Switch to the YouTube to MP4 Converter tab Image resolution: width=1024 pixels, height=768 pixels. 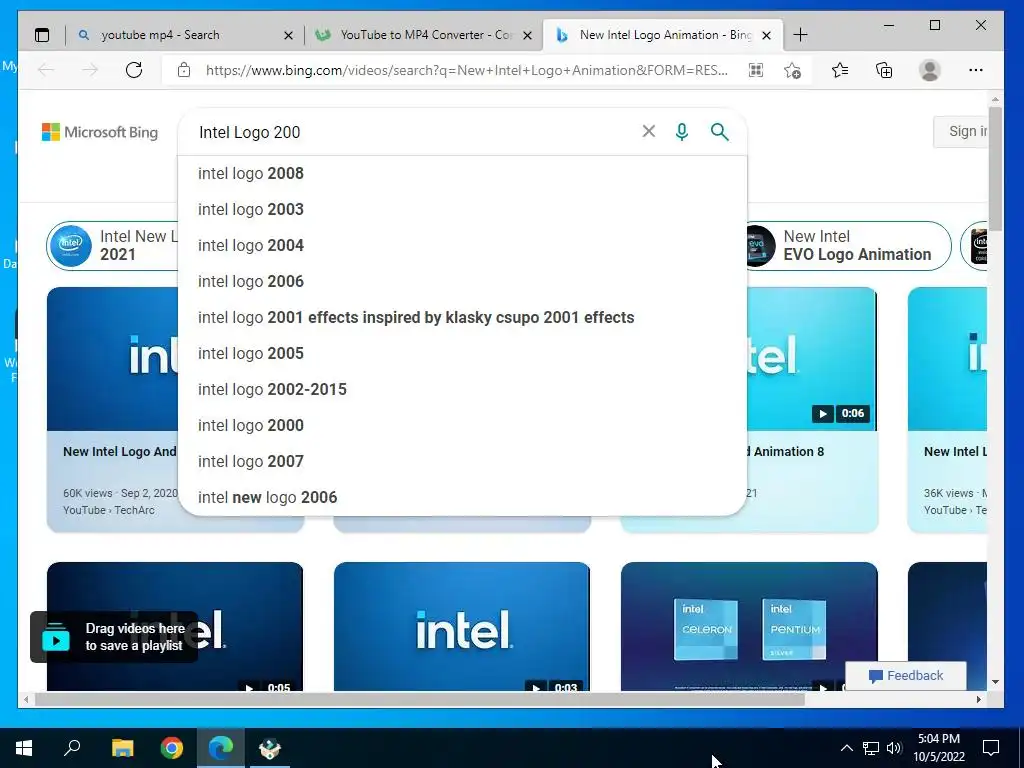[x=424, y=35]
